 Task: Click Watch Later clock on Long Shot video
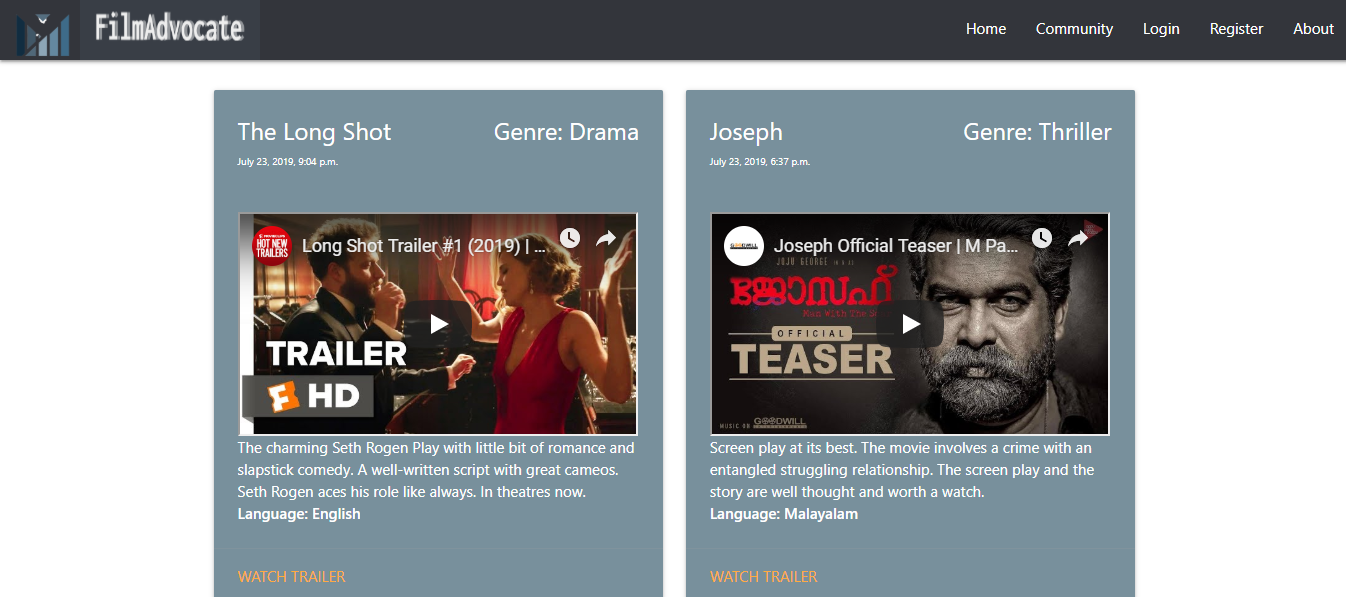click(x=569, y=238)
